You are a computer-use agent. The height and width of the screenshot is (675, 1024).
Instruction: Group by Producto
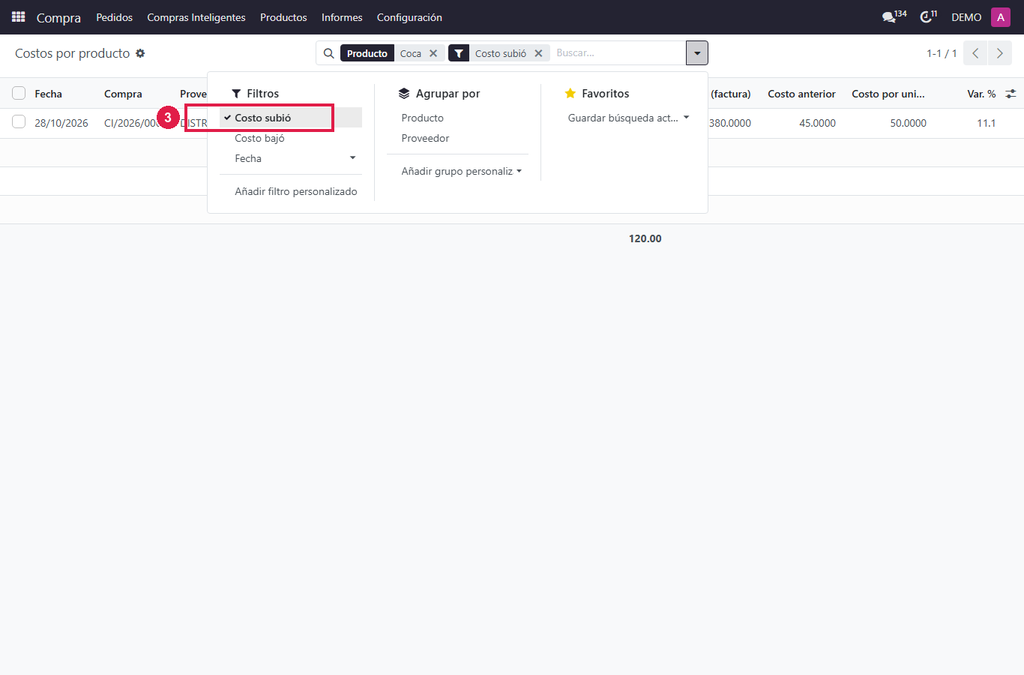(x=423, y=118)
